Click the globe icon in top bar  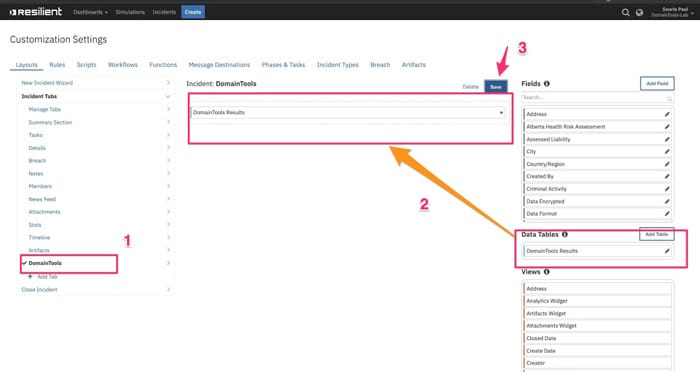point(639,13)
